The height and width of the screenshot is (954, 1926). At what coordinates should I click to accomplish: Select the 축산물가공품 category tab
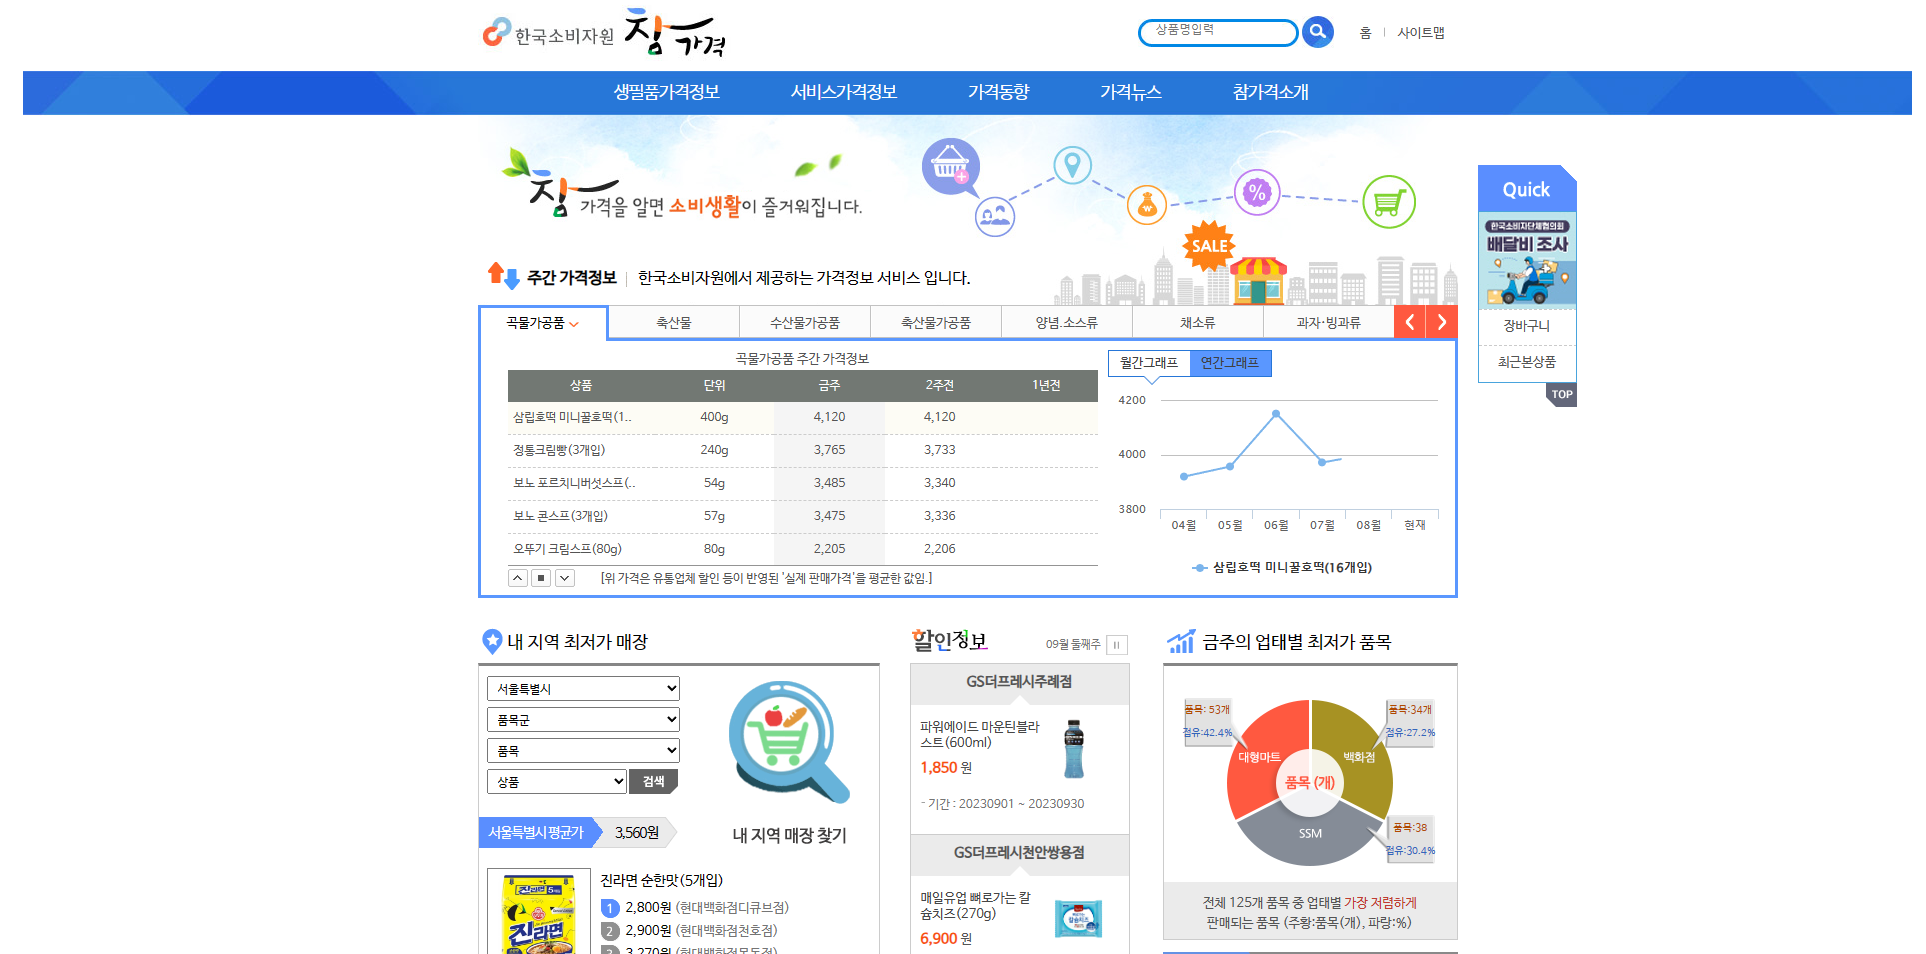pyautogui.click(x=936, y=323)
